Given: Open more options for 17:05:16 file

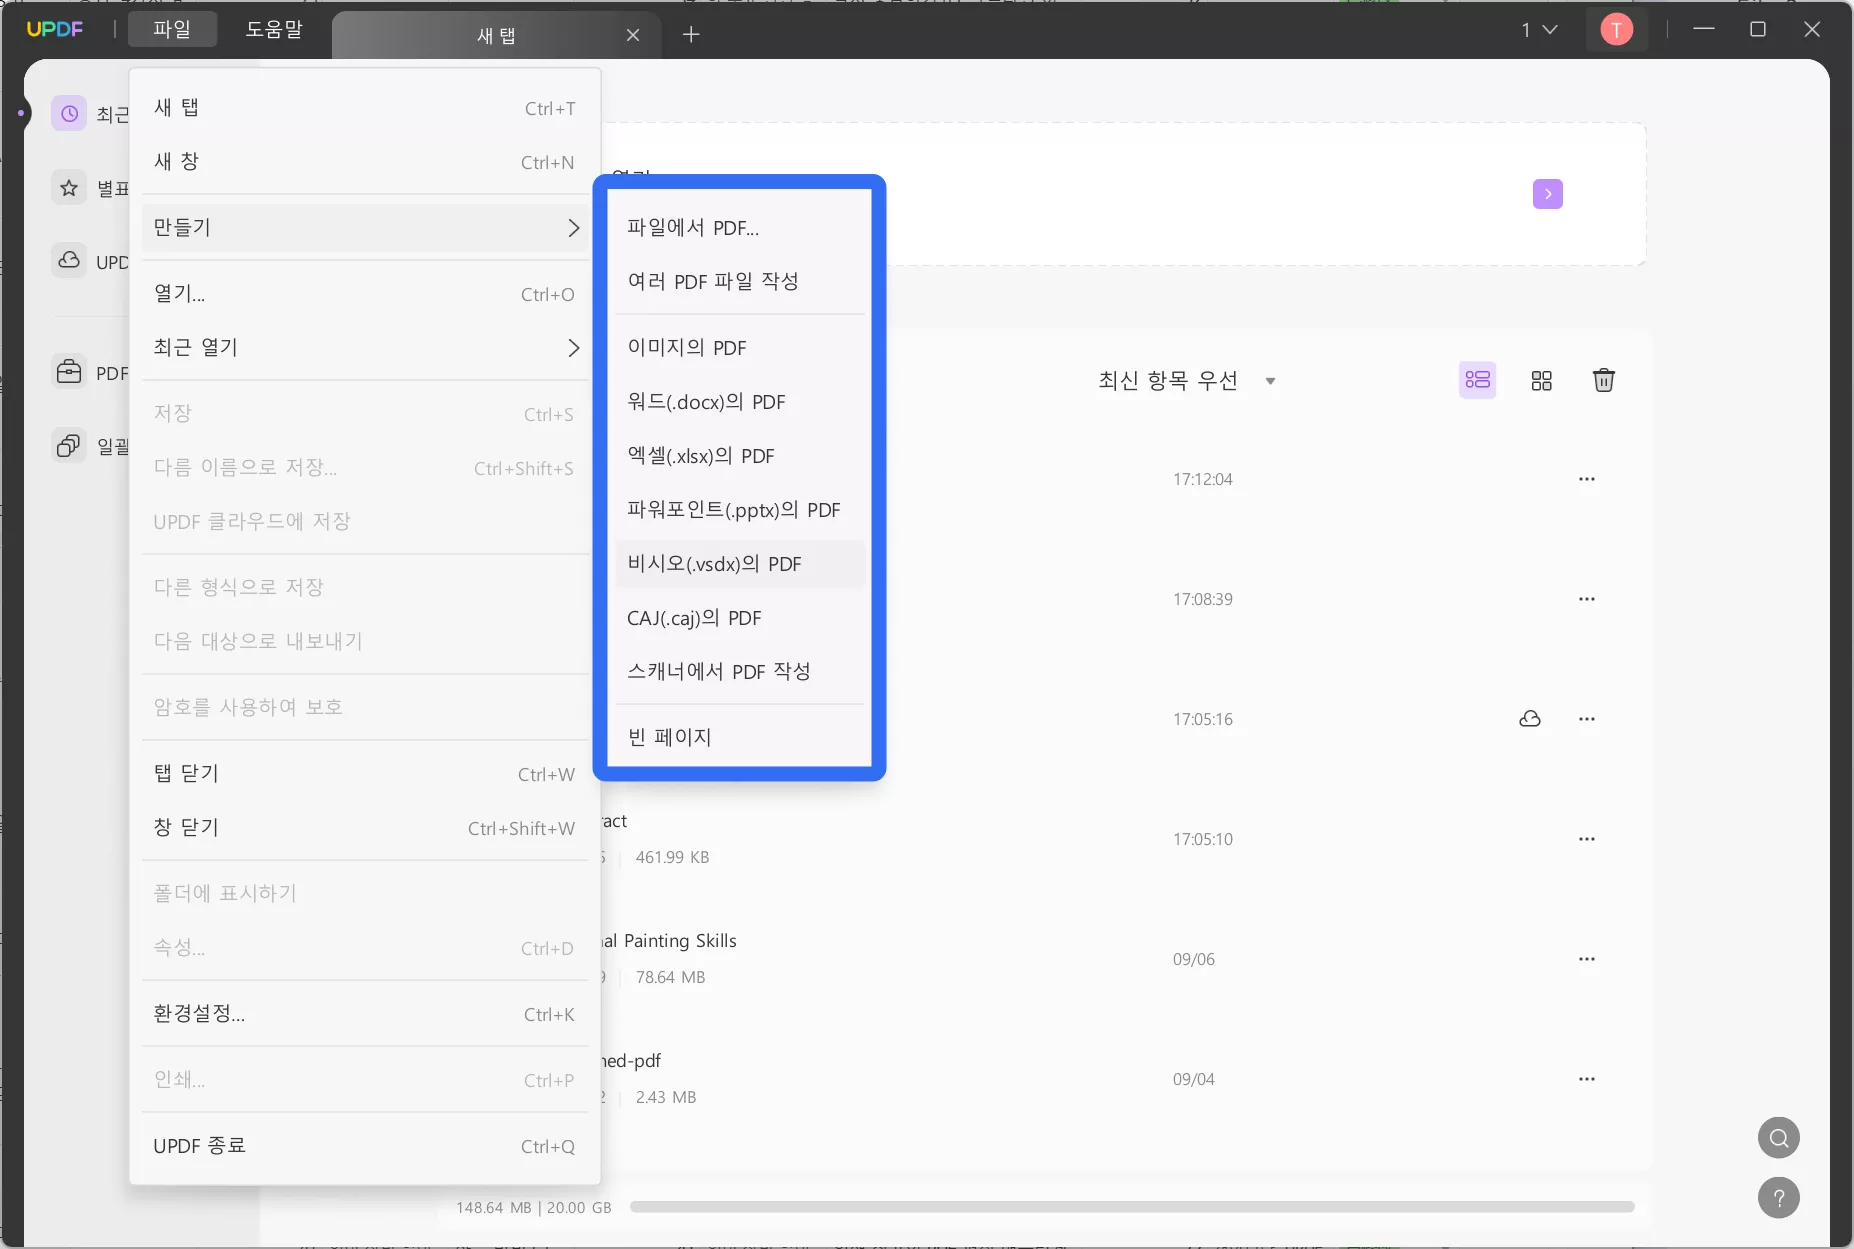Looking at the screenshot, I should 1587,719.
